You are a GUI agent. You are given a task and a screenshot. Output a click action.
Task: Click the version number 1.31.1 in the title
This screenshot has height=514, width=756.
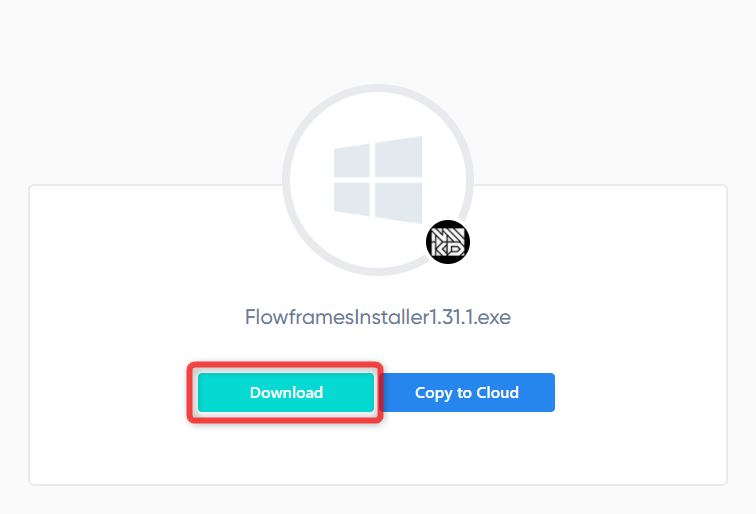click(x=451, y=317)
